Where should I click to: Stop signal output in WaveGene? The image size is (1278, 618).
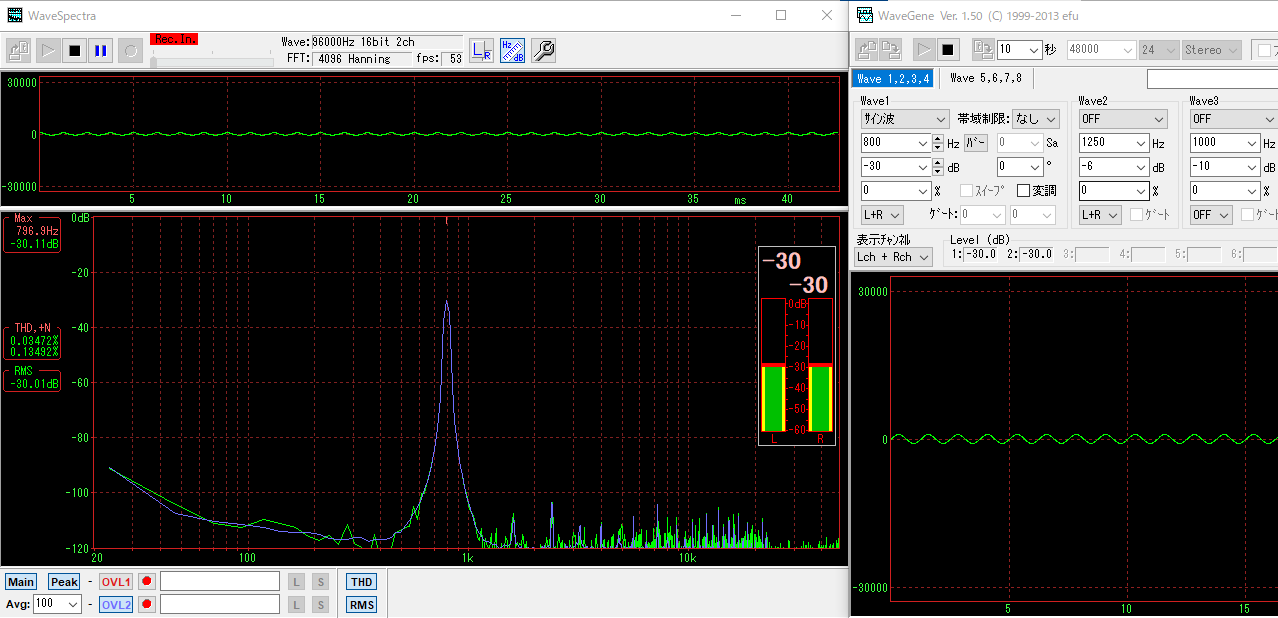coord(948,49)
